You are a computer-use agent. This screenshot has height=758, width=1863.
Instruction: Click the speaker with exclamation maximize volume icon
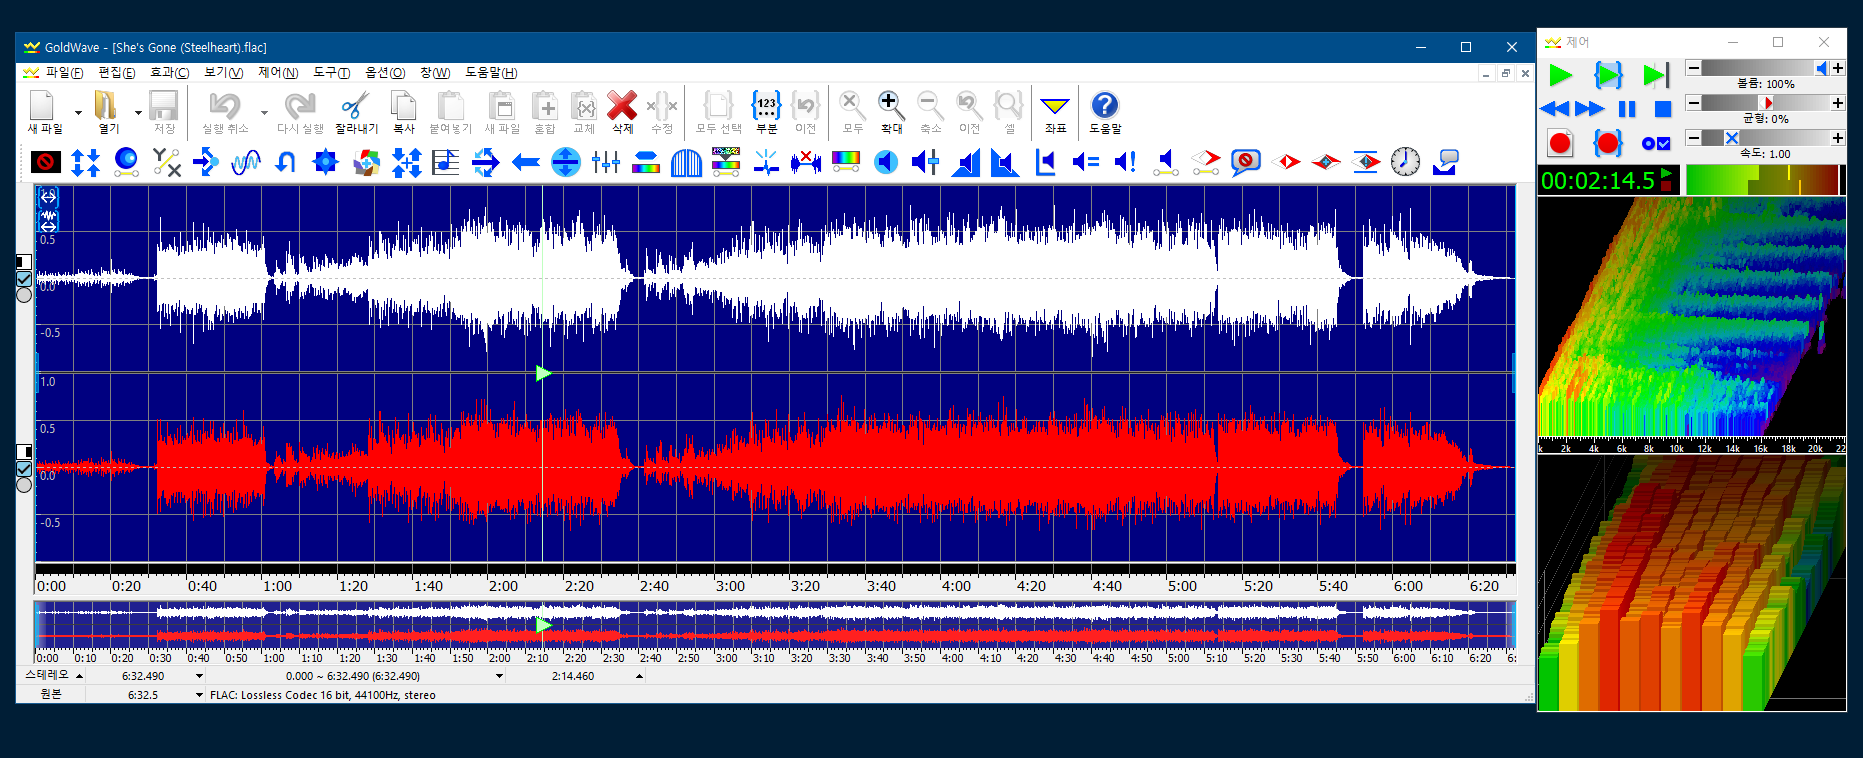pyautogui.click(x=1126, y=162)
